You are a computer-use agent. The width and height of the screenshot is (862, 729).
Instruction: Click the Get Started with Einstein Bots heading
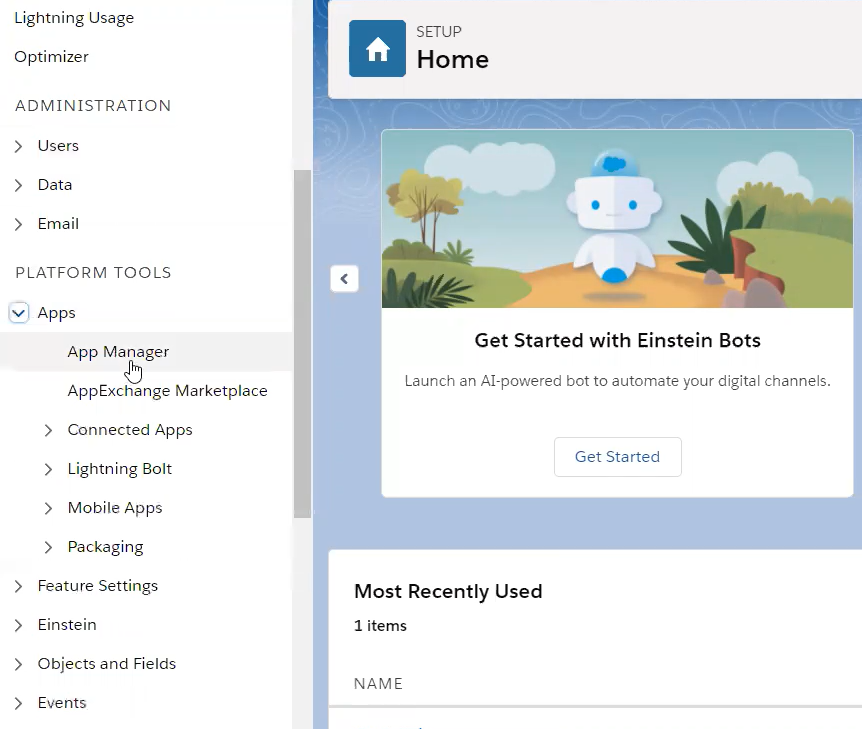coord(617,341)
